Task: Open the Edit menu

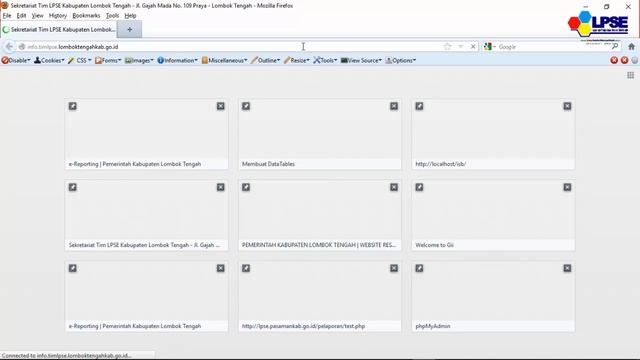Action: [x=21, y=16]
